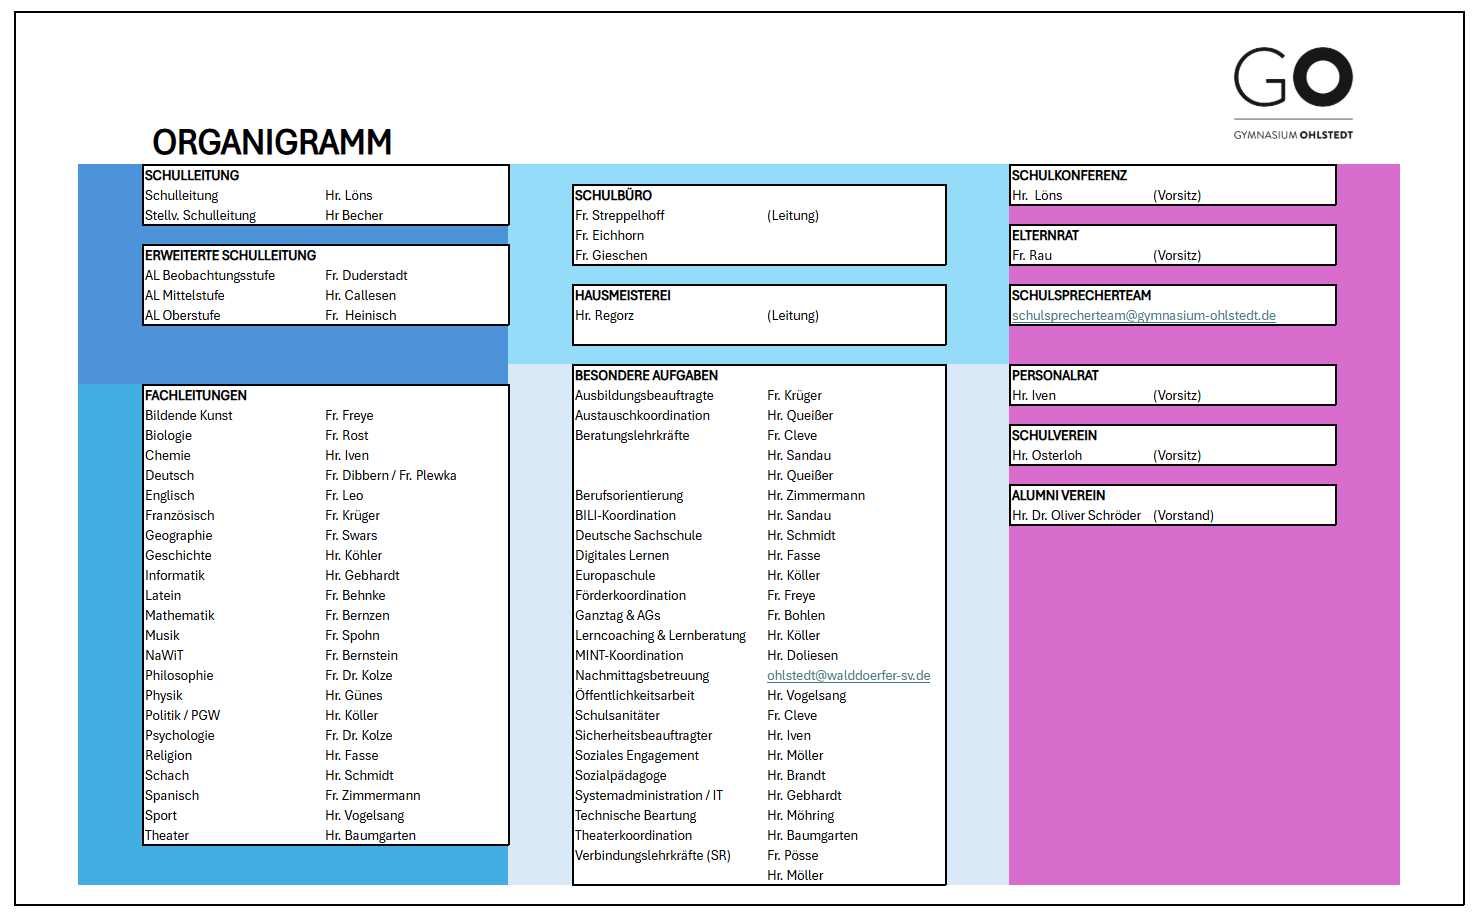Click the SCHULVEREIN heading

pyautogui.click(x=1054, y=436)
